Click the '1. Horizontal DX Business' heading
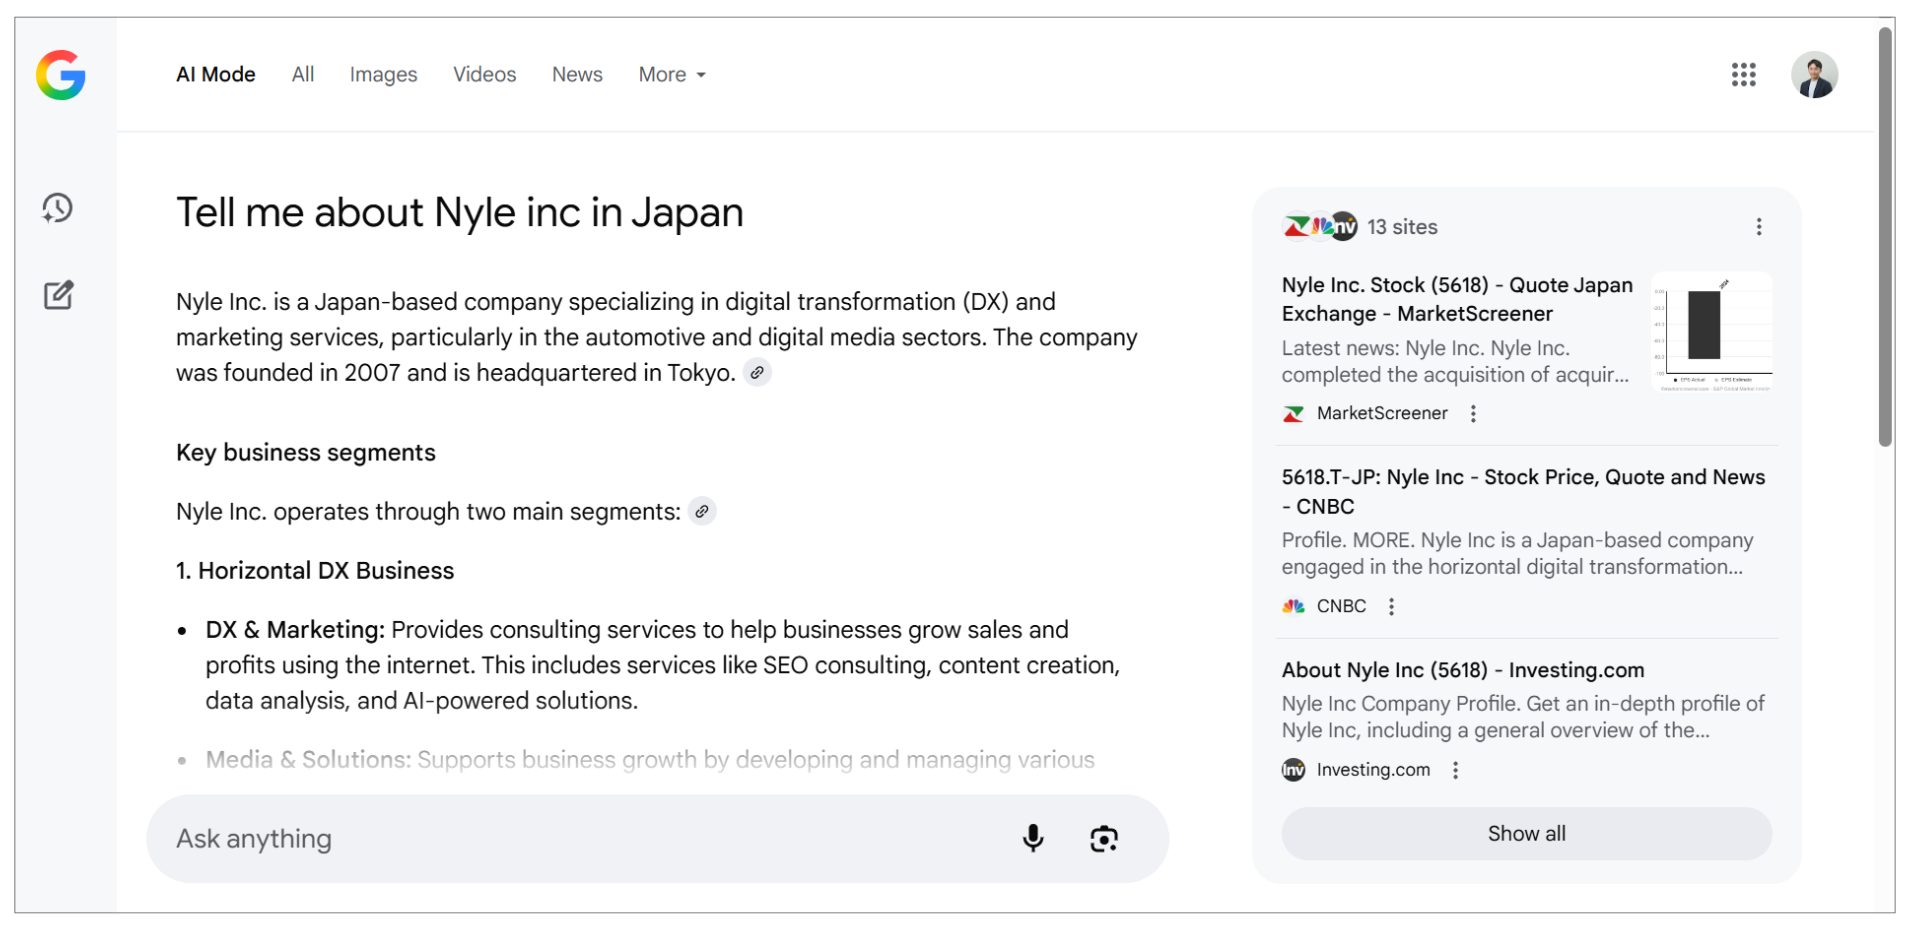 click(315, 571)
